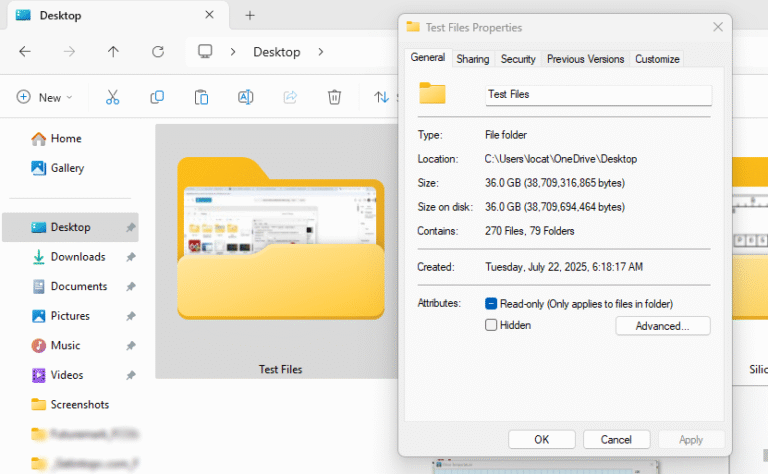The image size is (768, 474).
Task: Go up one folder level arrow
Action: 113,51
